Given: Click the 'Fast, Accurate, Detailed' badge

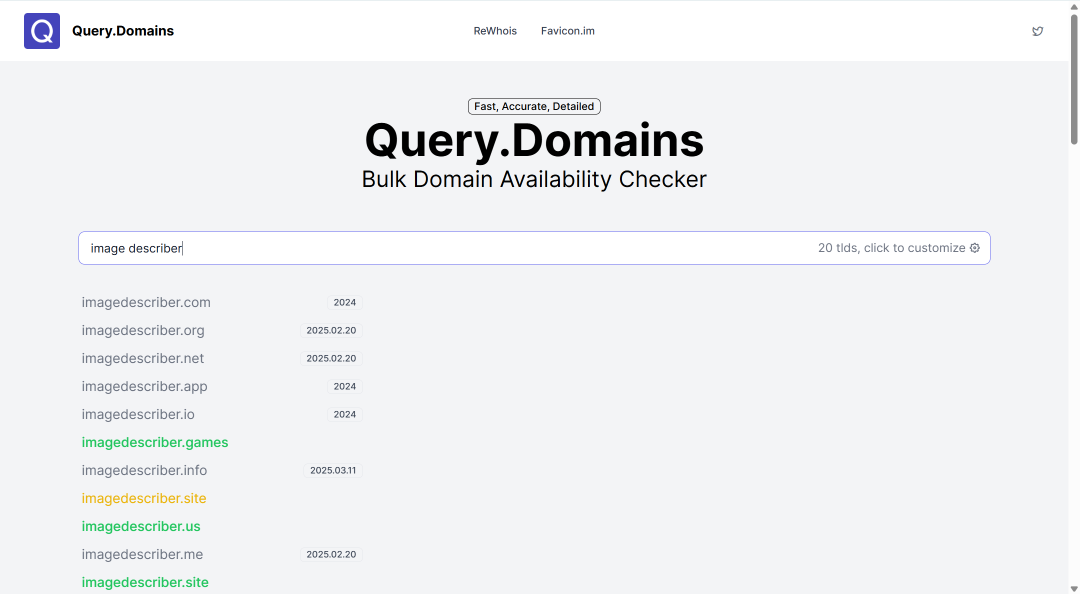Looking at the screenshot, I should pos(534,106).
